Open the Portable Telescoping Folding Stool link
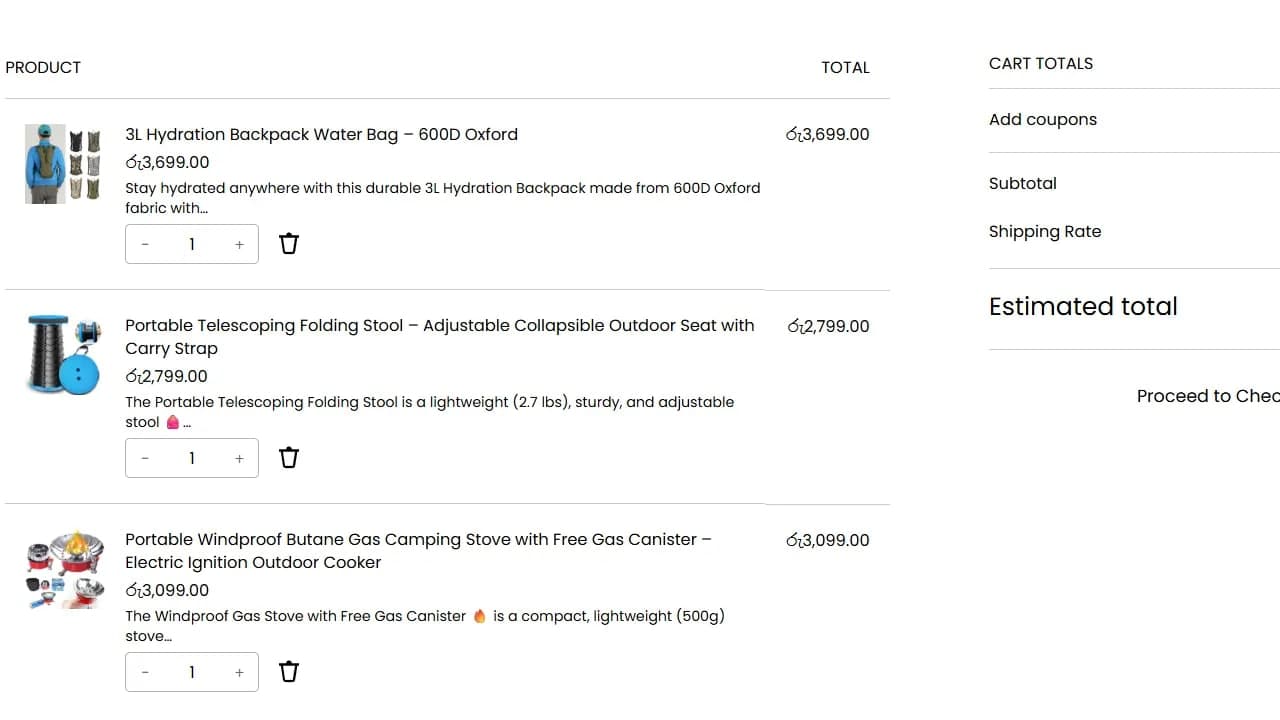The width and height of the screenshot is (1280, 720). (x=440, y=337)
